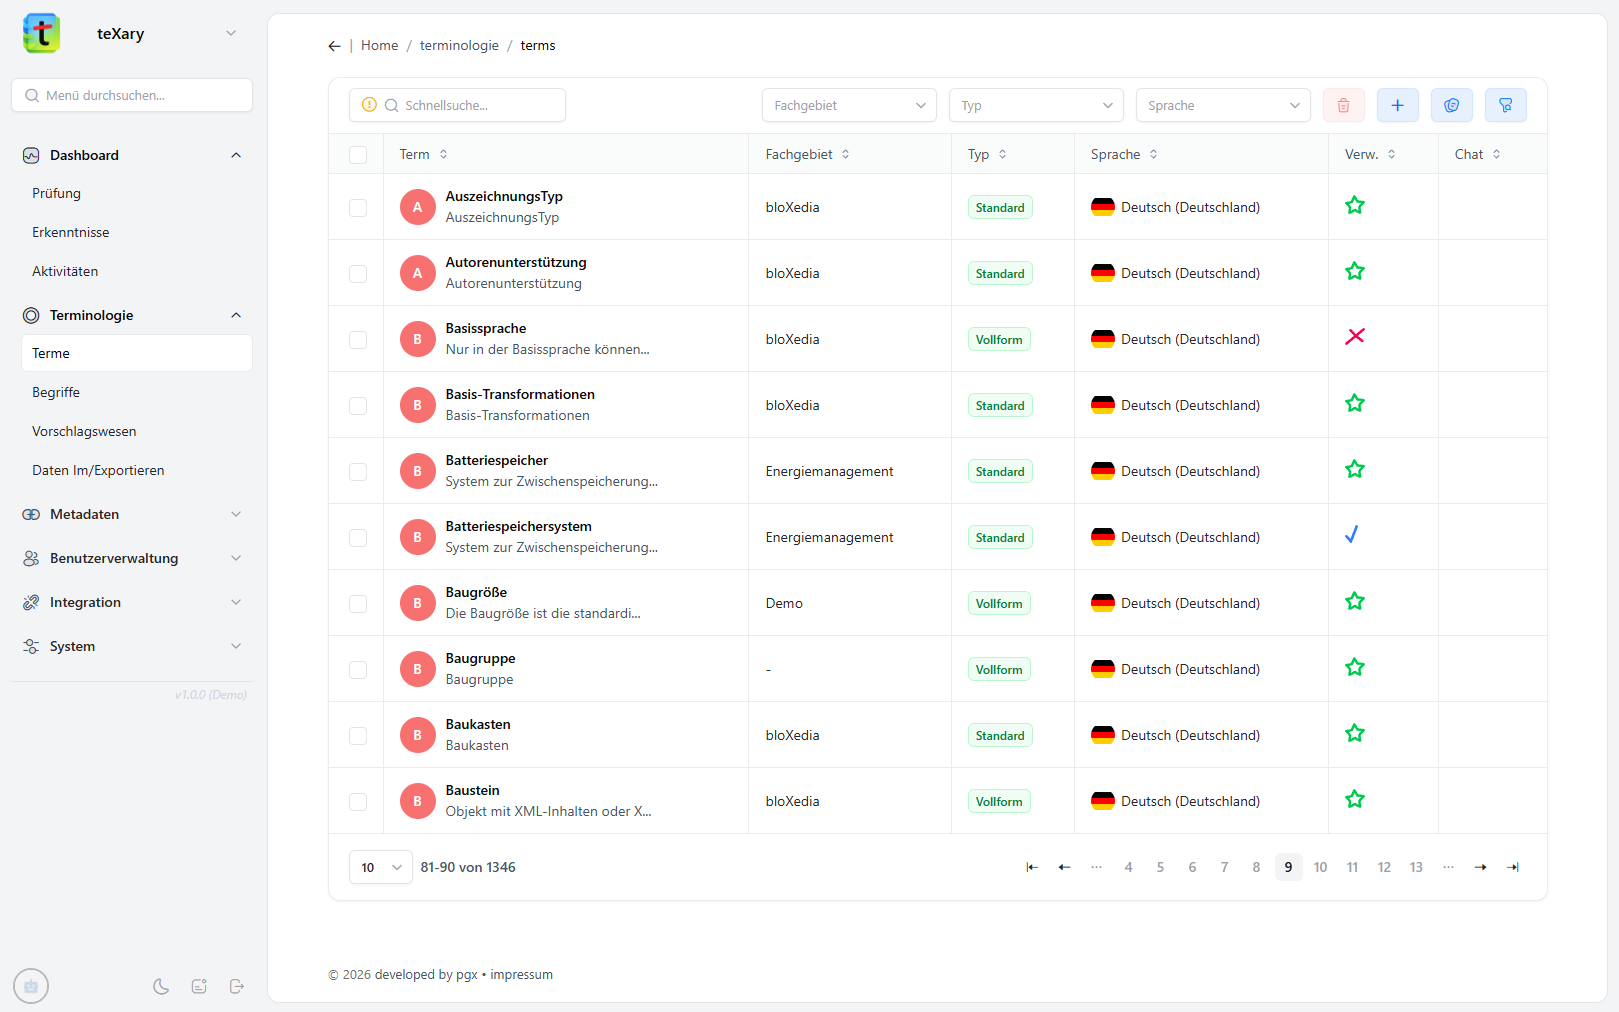The height and width of the screenshot is (1012, 1619).
Task: Select the Batteriespeicher row checkbox
Action: click(x=358, y=471)
